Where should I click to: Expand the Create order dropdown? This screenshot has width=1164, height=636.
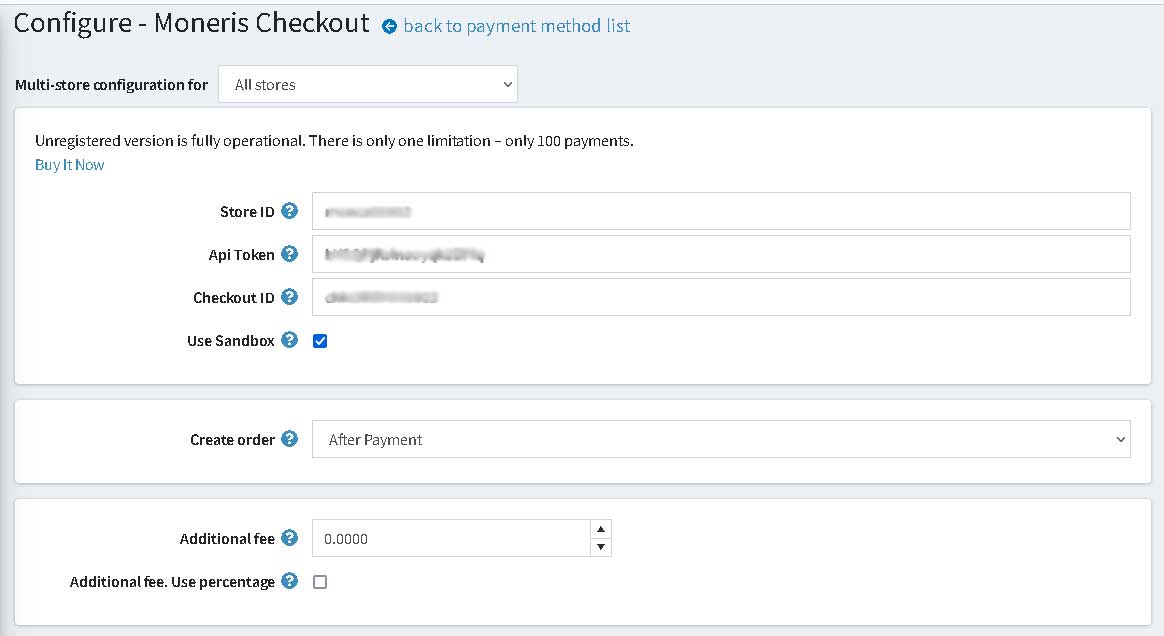[721, 439]
